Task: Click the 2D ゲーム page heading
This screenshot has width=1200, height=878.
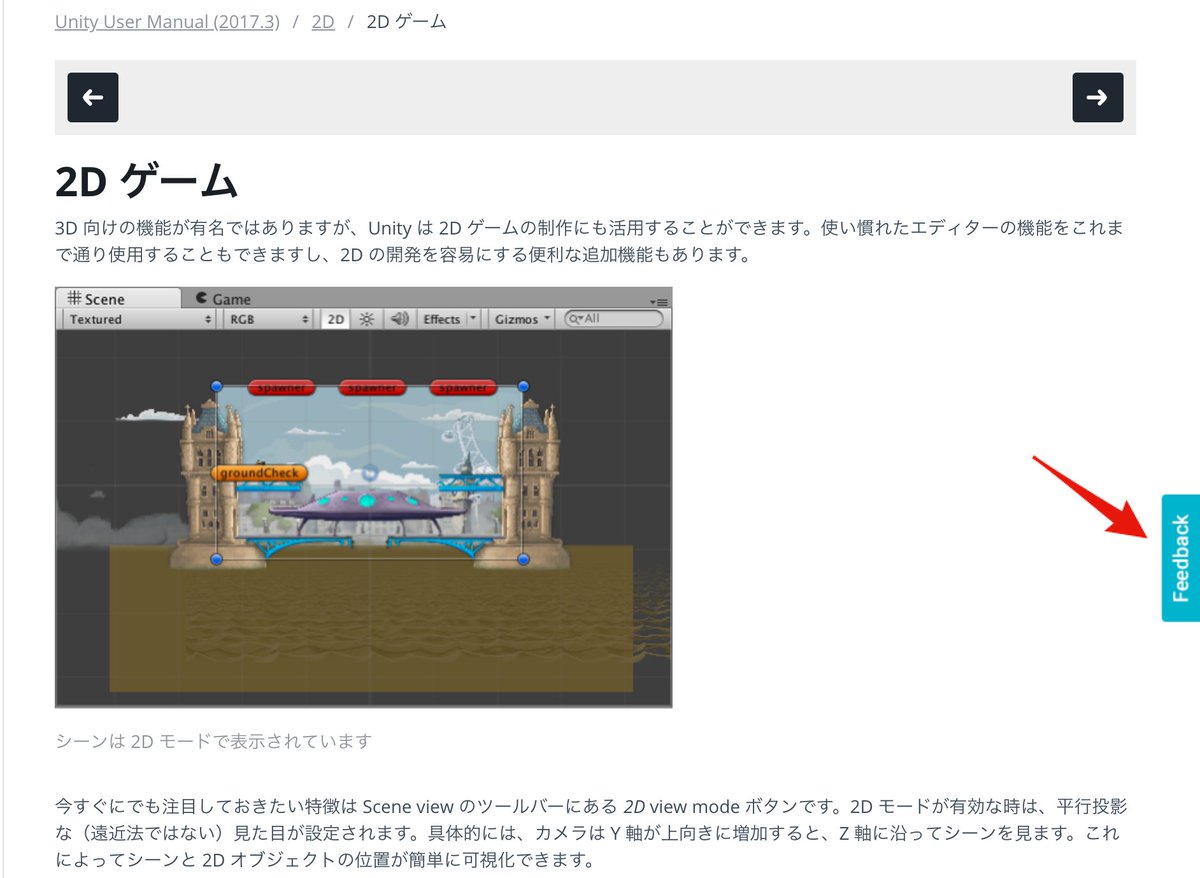Action: point(146,181)
